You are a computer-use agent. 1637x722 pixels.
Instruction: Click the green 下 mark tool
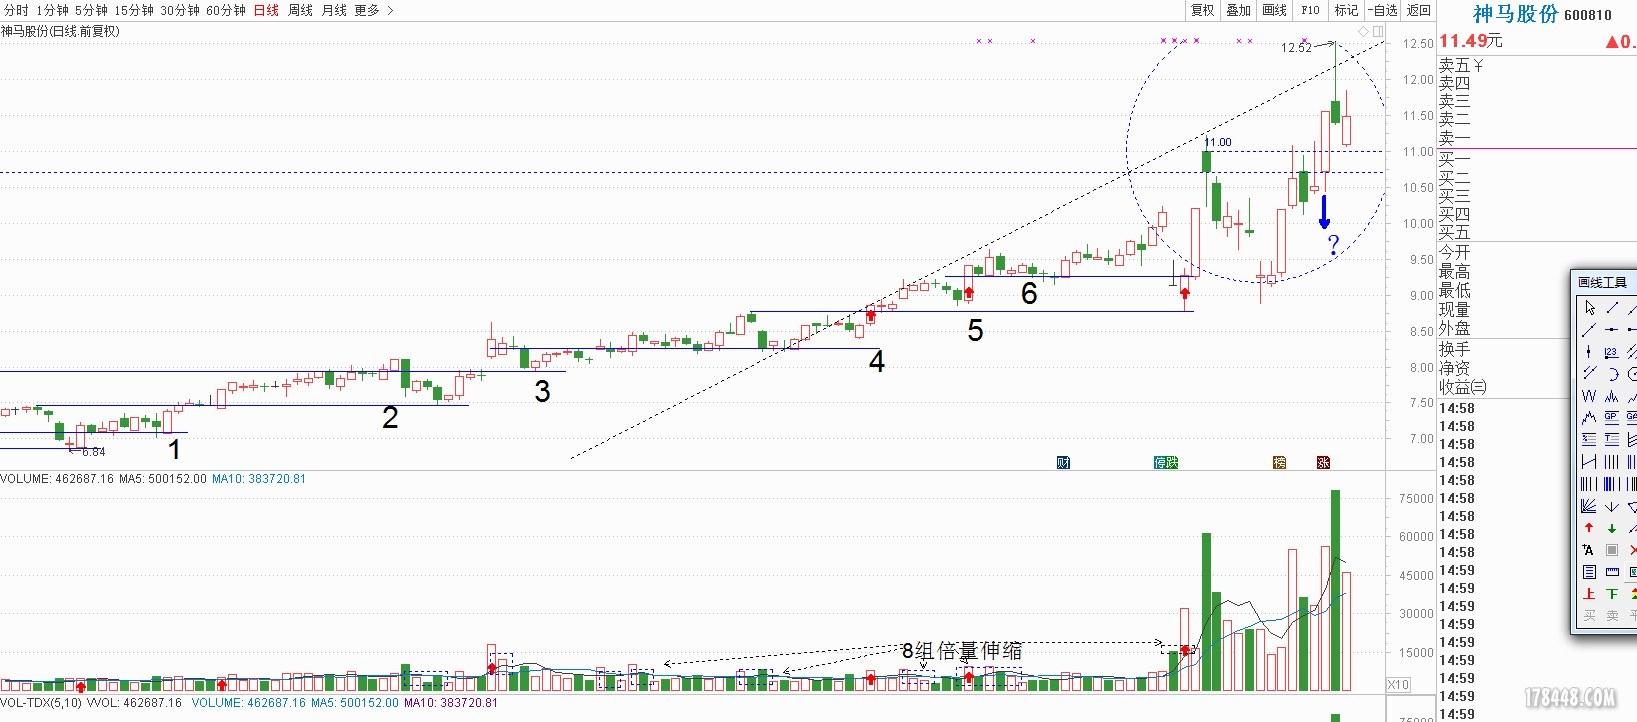(x=1612, y=594)
